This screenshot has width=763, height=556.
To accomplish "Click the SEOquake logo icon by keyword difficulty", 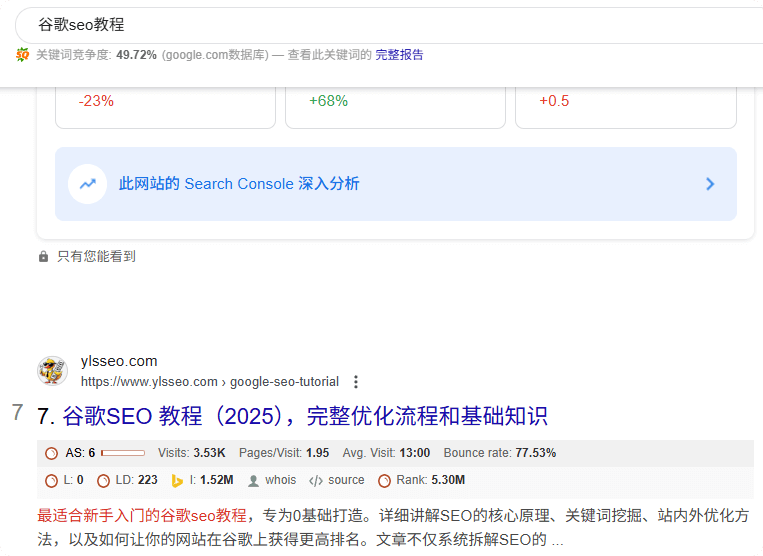I will [22, 54].
